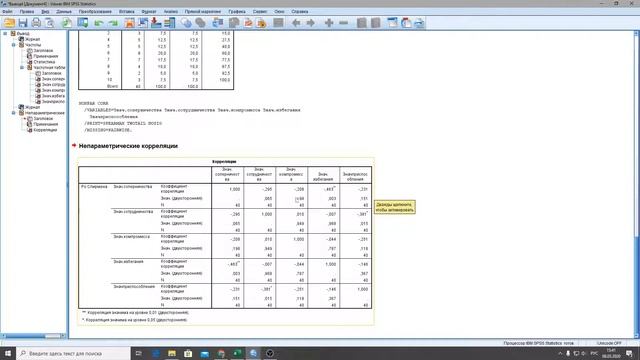Open the Файл menu

(x=7, y=11)
